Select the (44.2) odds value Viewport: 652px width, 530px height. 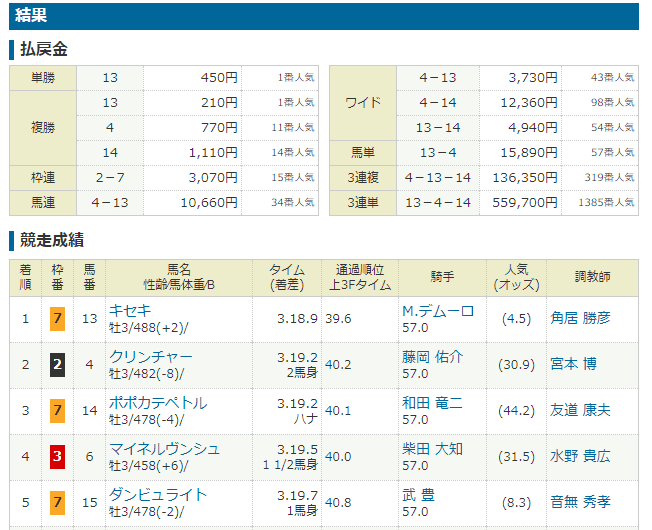[x=516, y=411]
